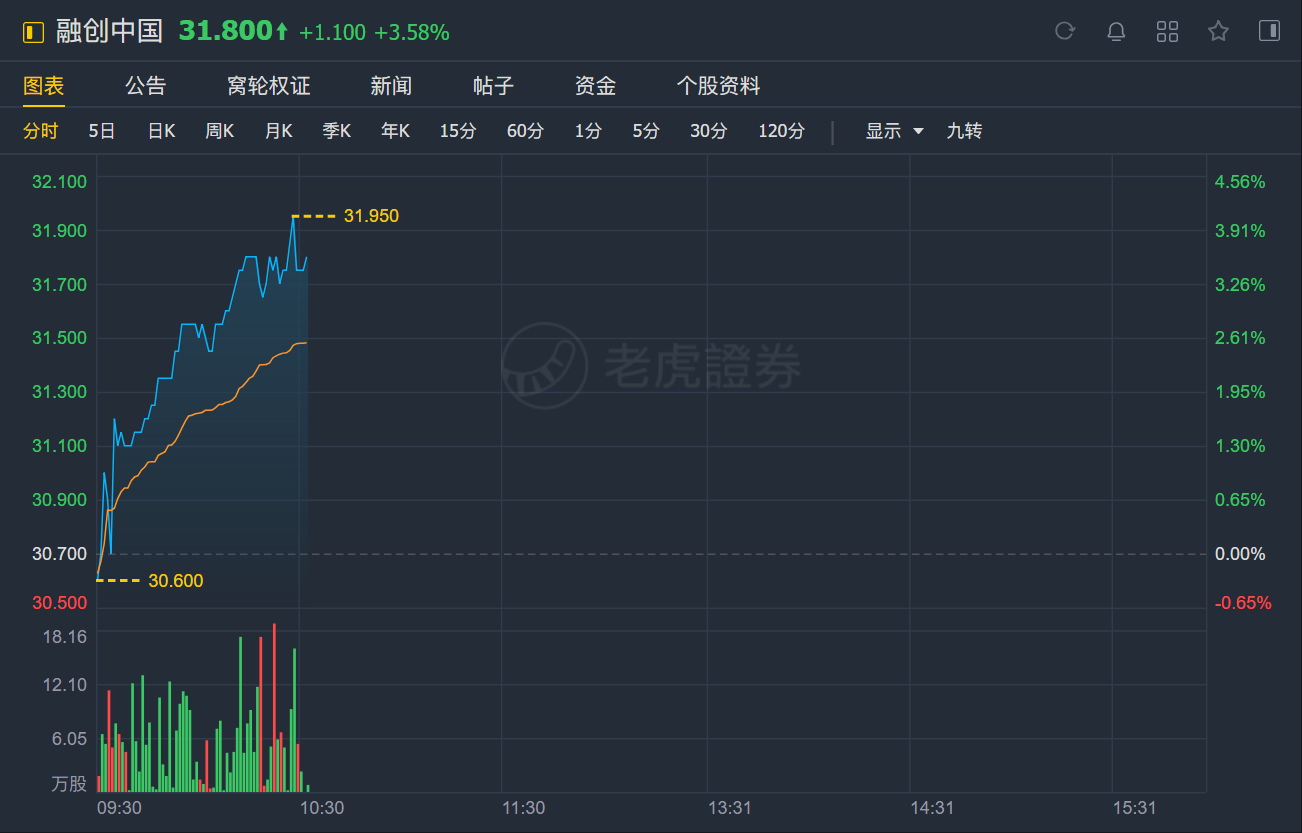Image resolution: width=1302 pixels, height=833 pixels.
Task: Toggle the side panel icon
Action: point(1269,31)
